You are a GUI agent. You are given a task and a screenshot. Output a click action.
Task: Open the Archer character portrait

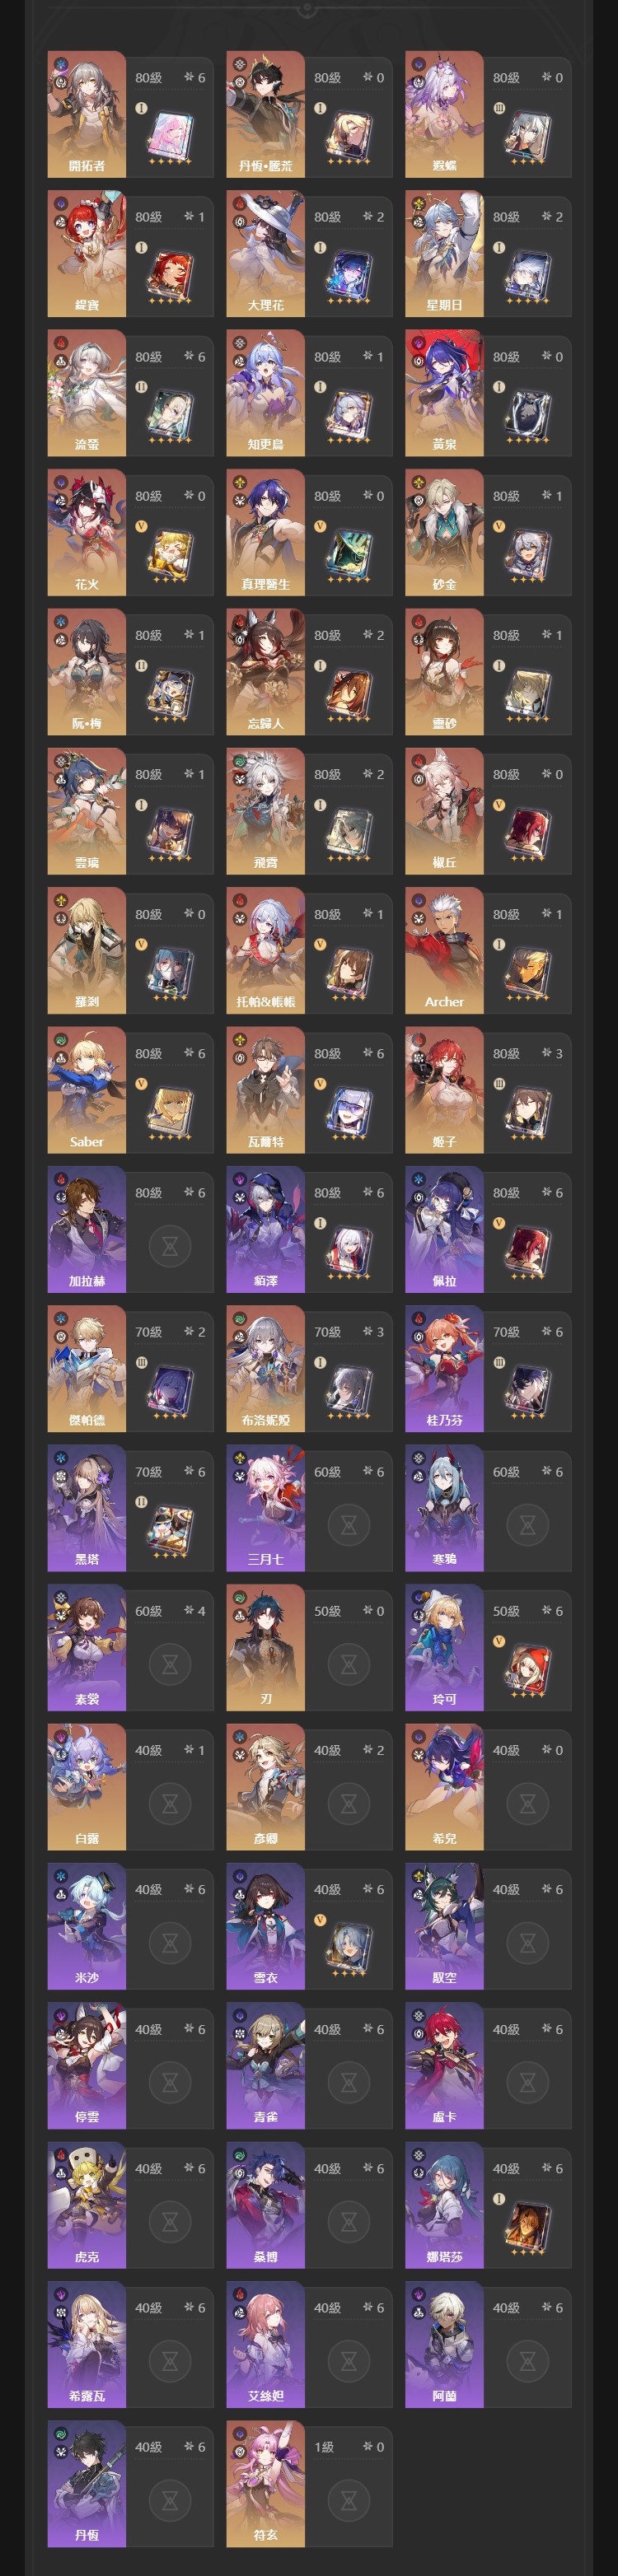tap(444, 950)
